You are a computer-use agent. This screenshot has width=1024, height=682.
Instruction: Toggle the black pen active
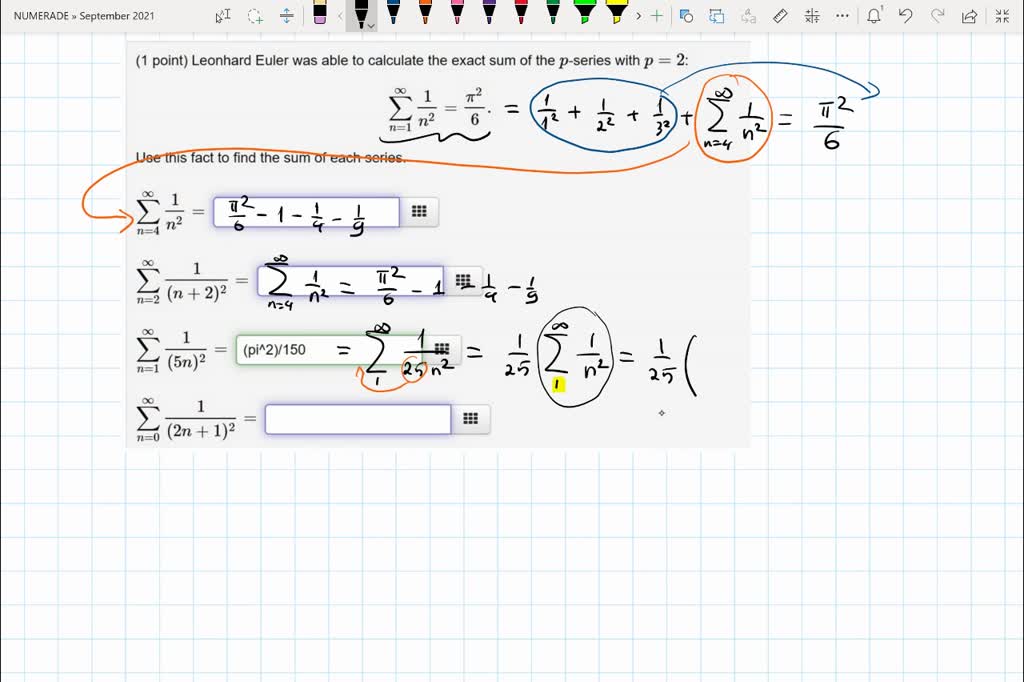pos(360,14)
